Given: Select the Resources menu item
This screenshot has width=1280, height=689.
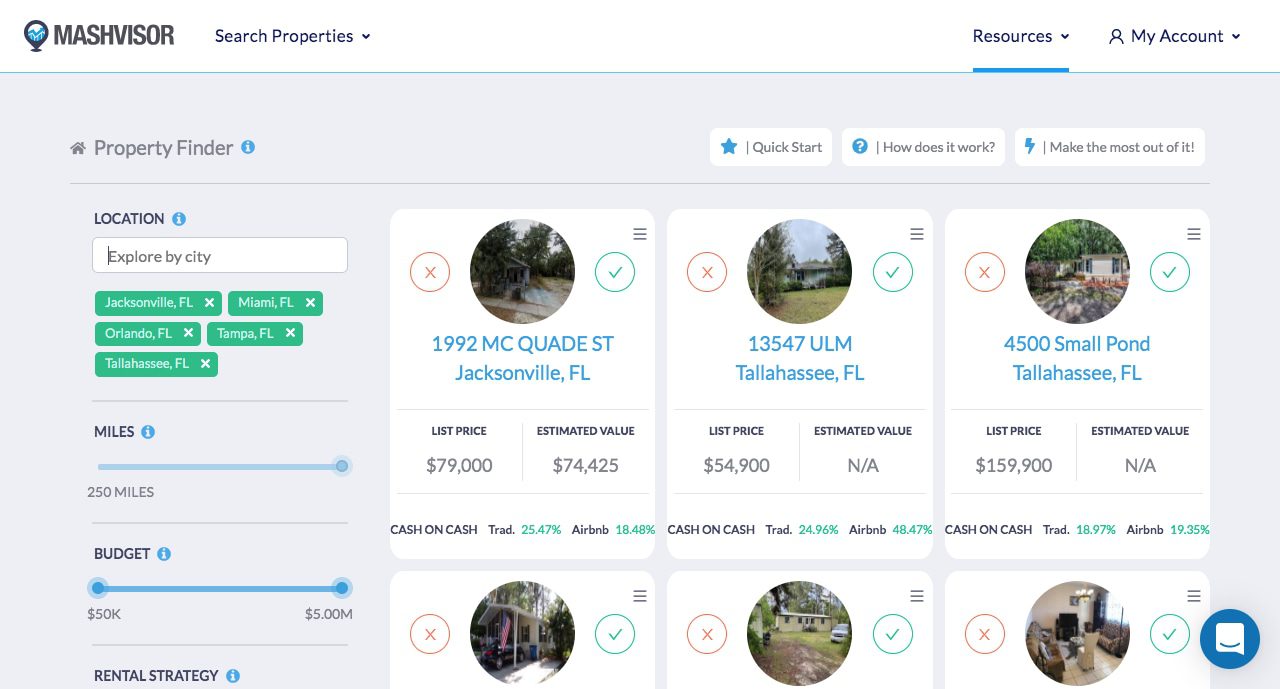Looking at the screenshot, I should [1013, 36].
